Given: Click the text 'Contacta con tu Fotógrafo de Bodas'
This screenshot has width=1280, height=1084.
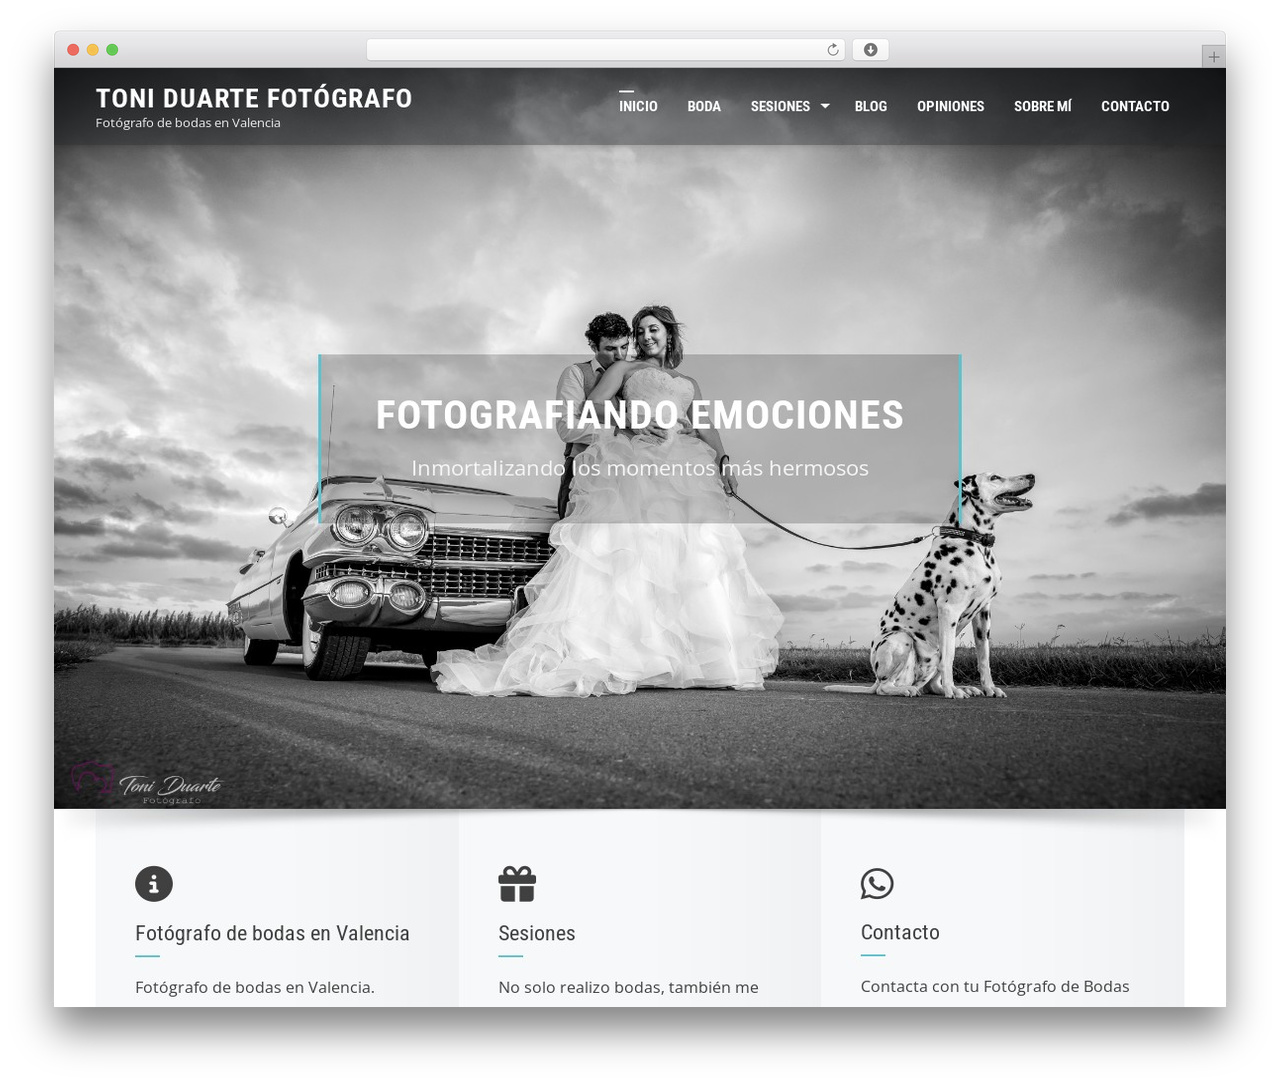Looking at the screenshot, I should (995, 986).
